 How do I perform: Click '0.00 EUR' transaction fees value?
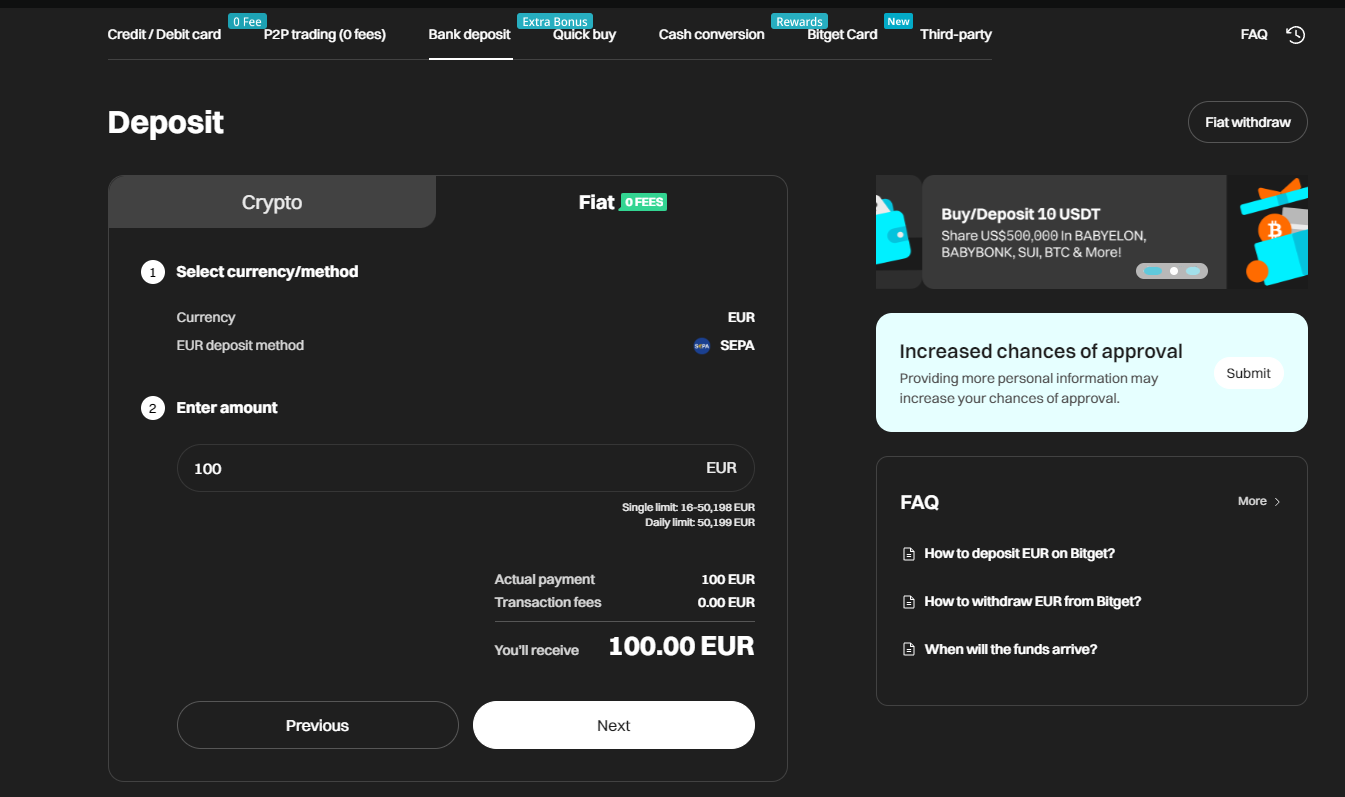[726, 603]
